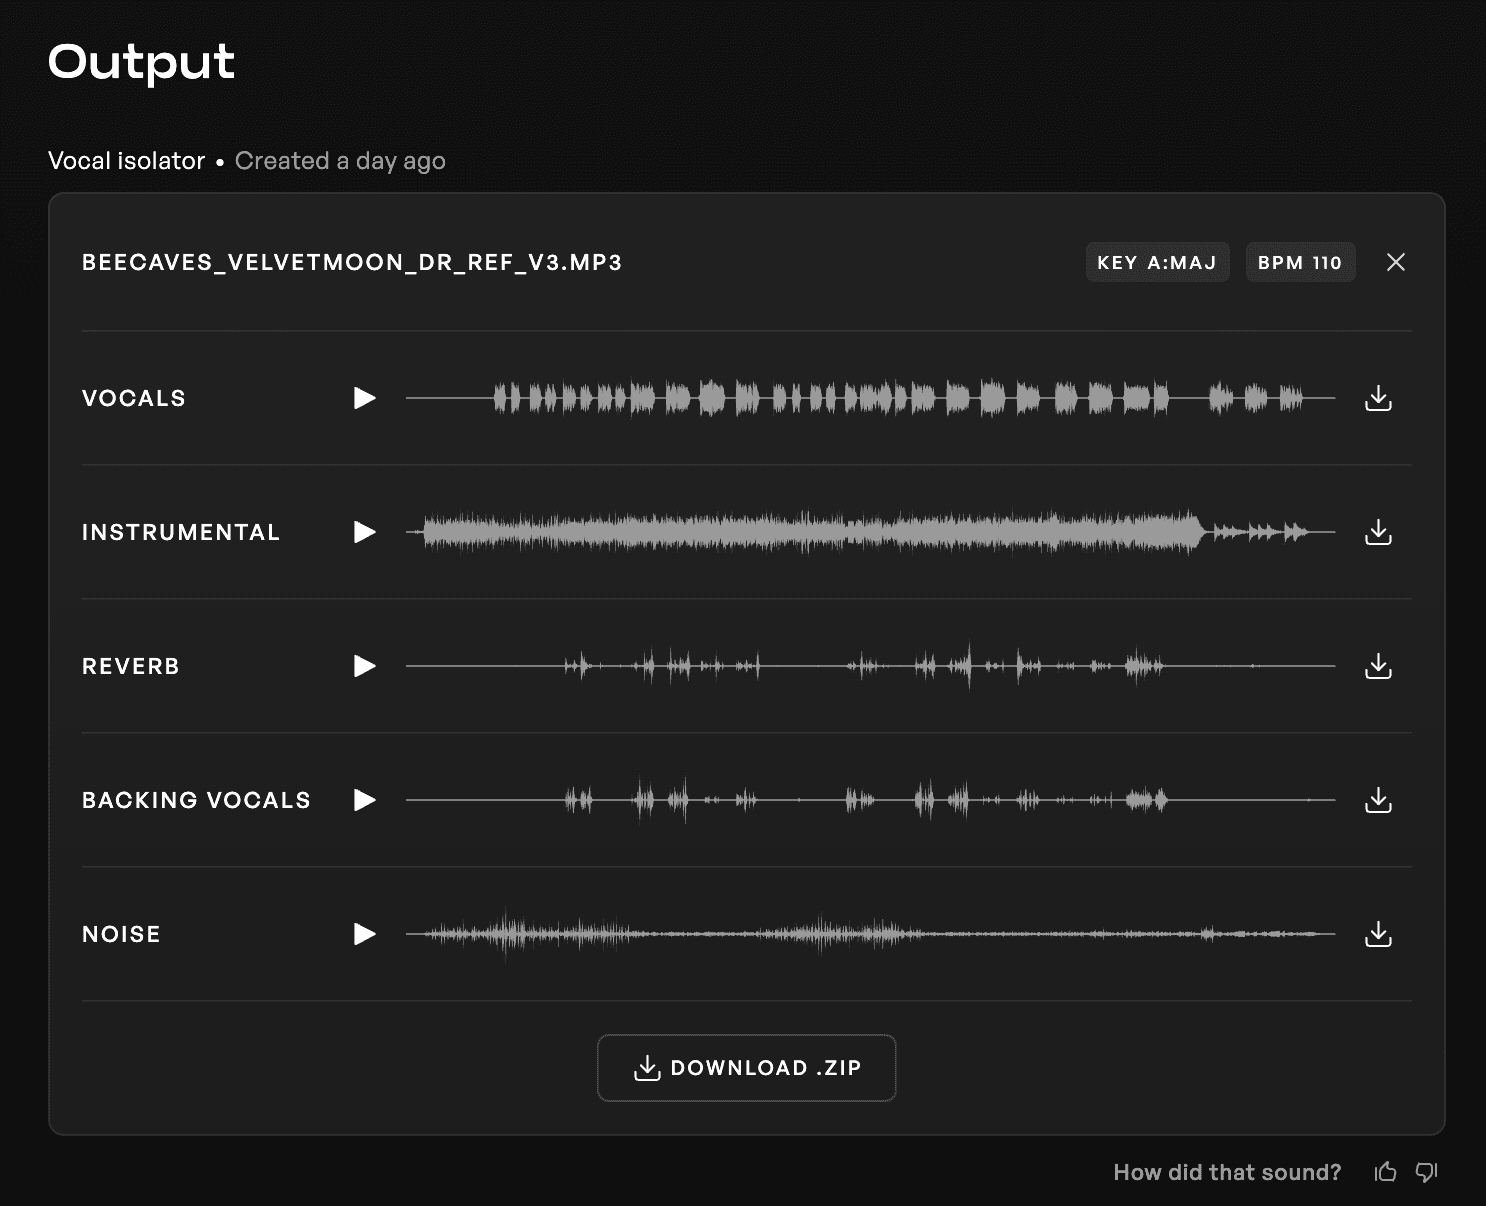
Task: Click the Download .ZIP button
Action: tap(747, 1068)
